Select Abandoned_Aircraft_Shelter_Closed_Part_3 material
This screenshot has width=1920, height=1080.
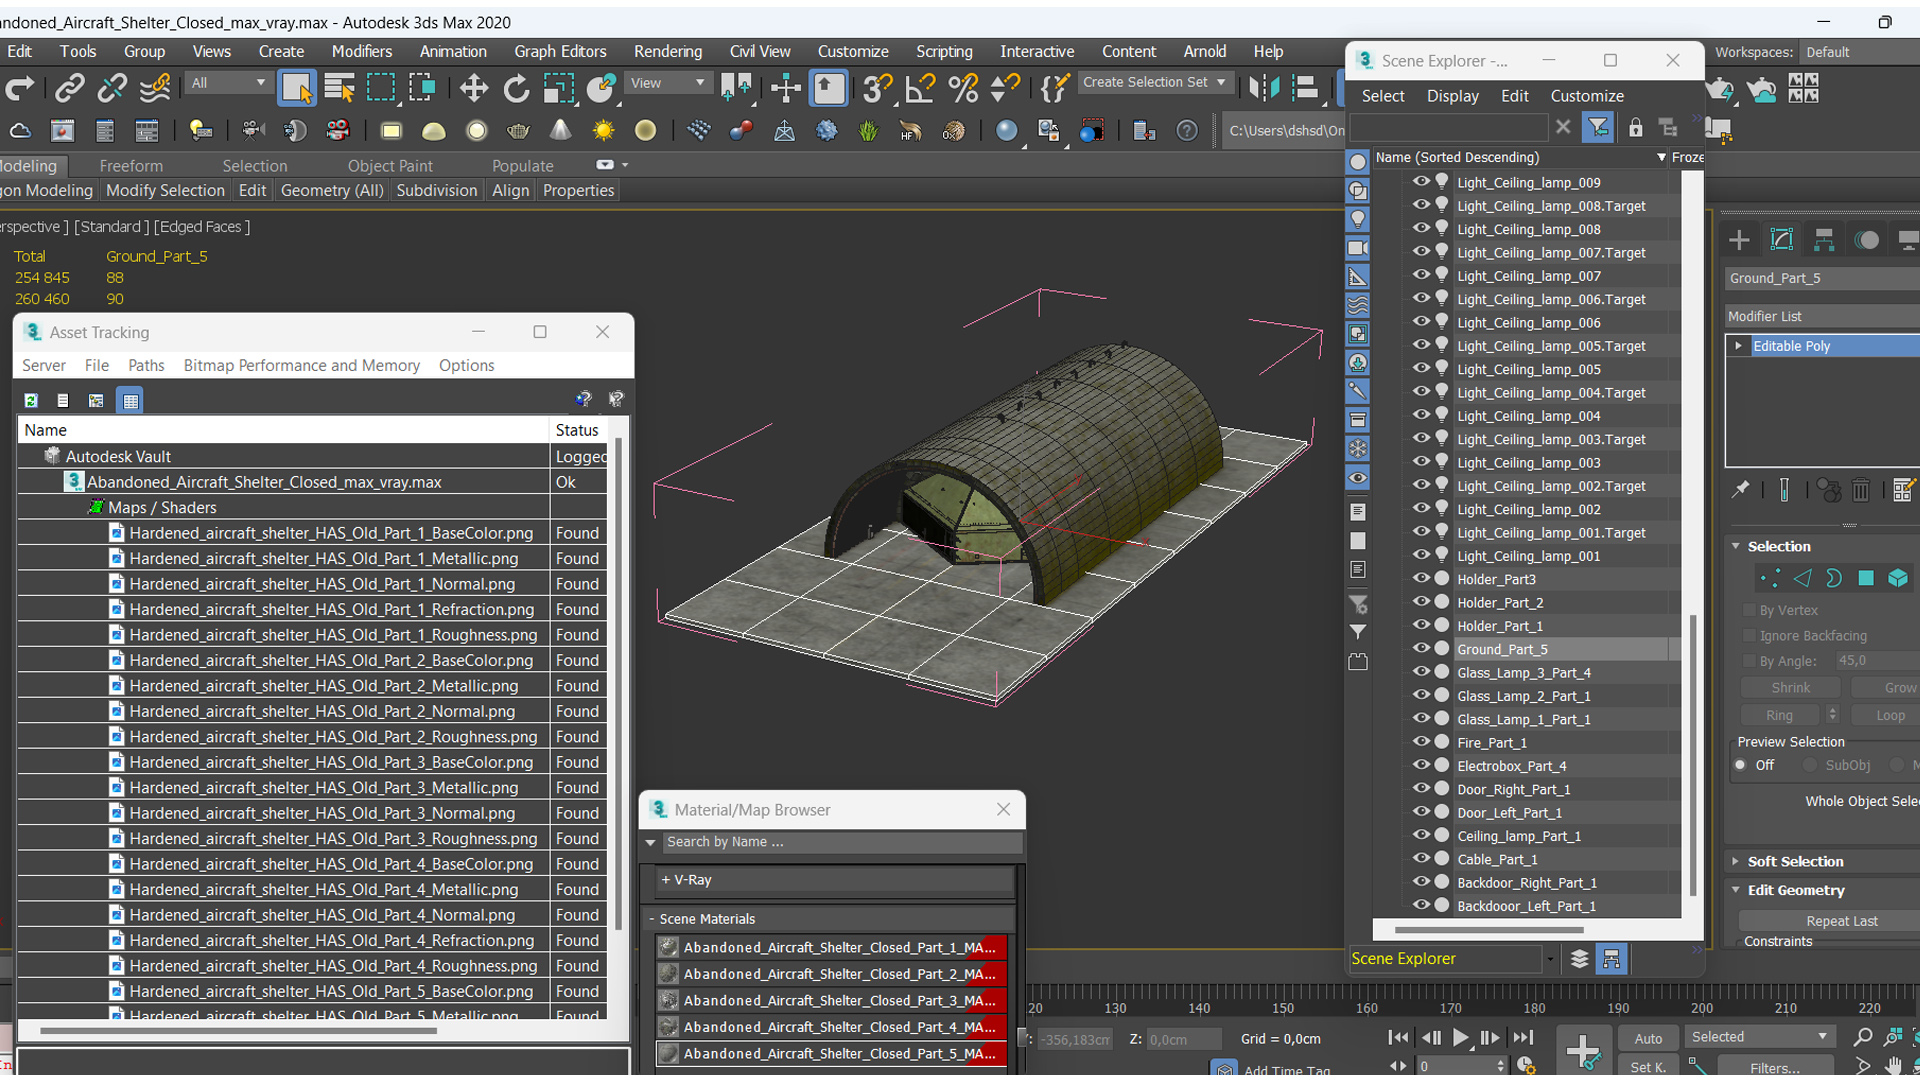coord(832,1000)
